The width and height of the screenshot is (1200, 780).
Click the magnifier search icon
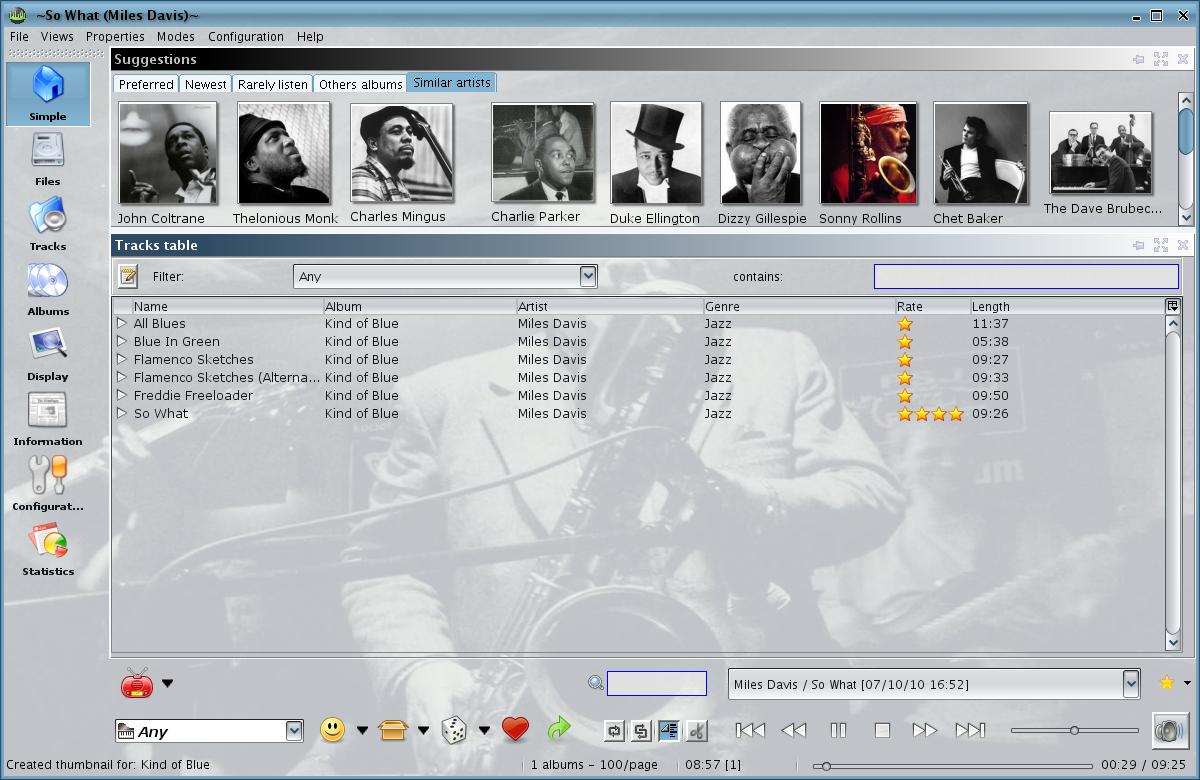(596, 683)
